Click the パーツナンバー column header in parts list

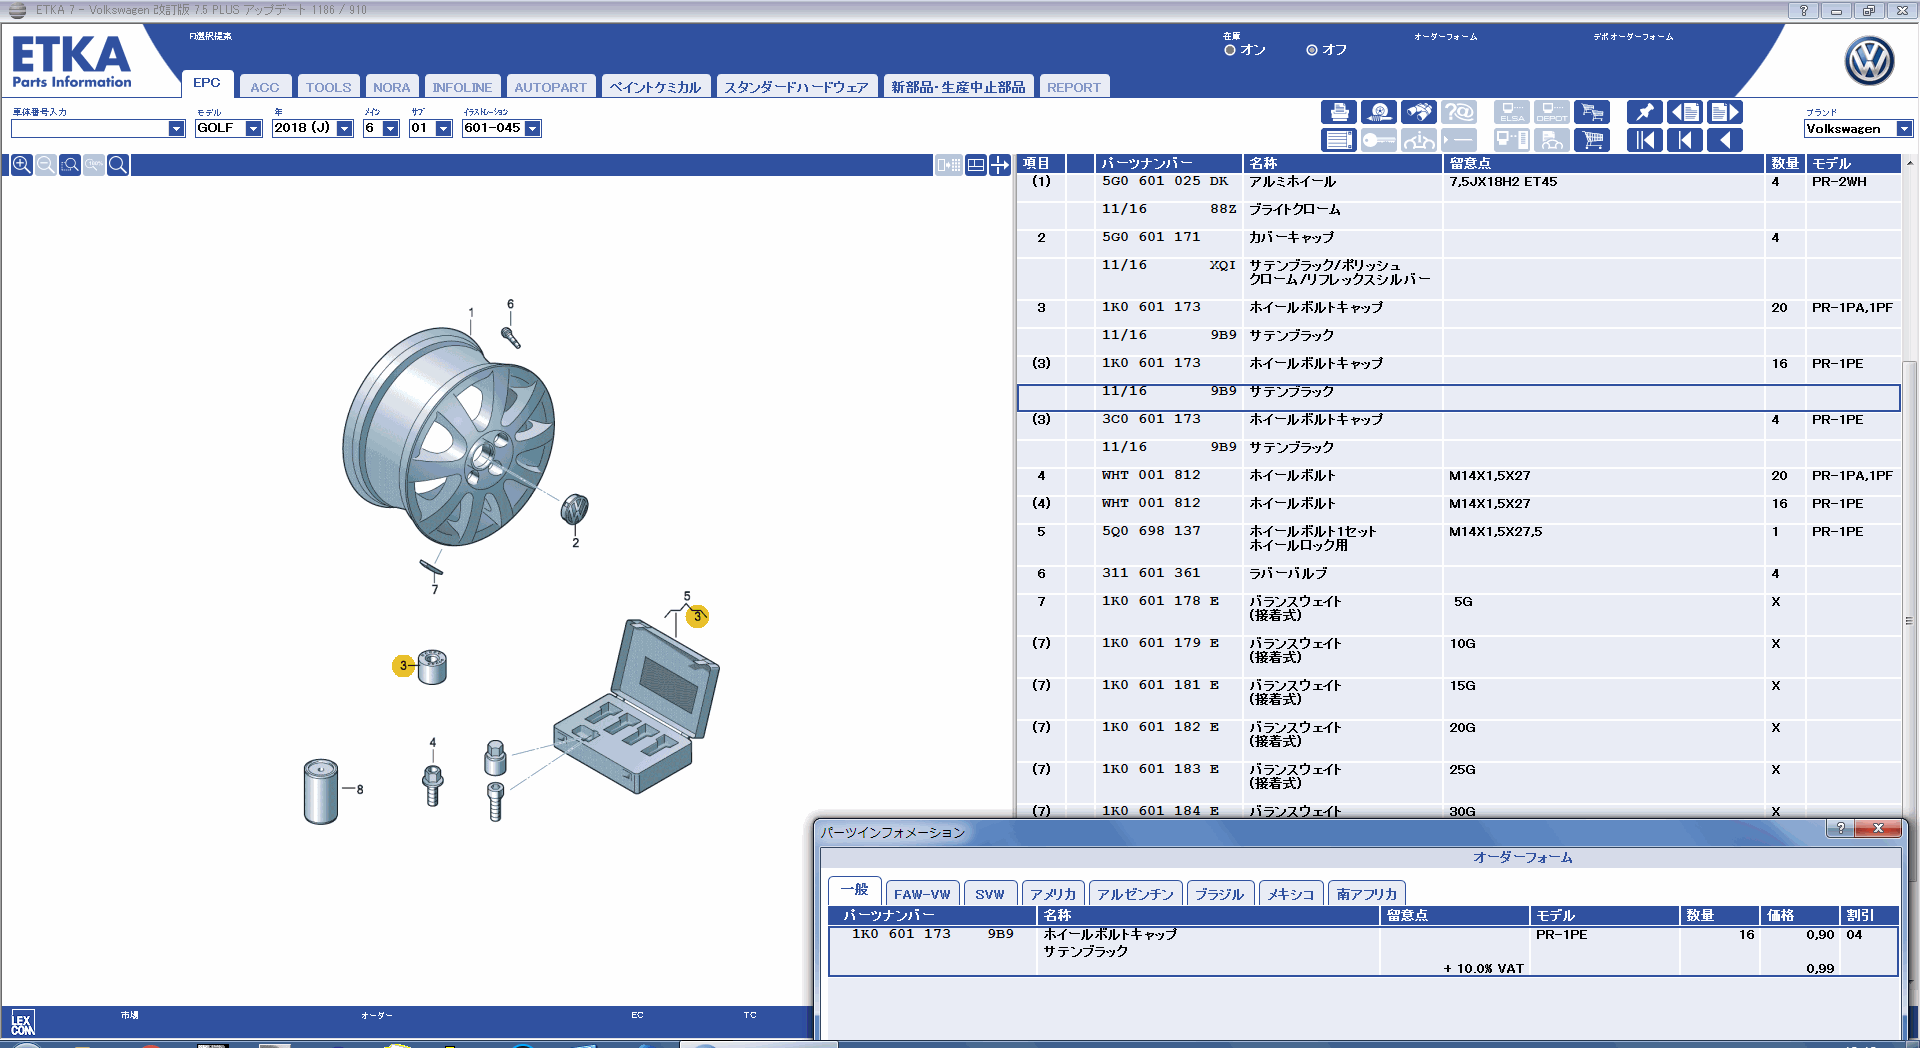1168,163
